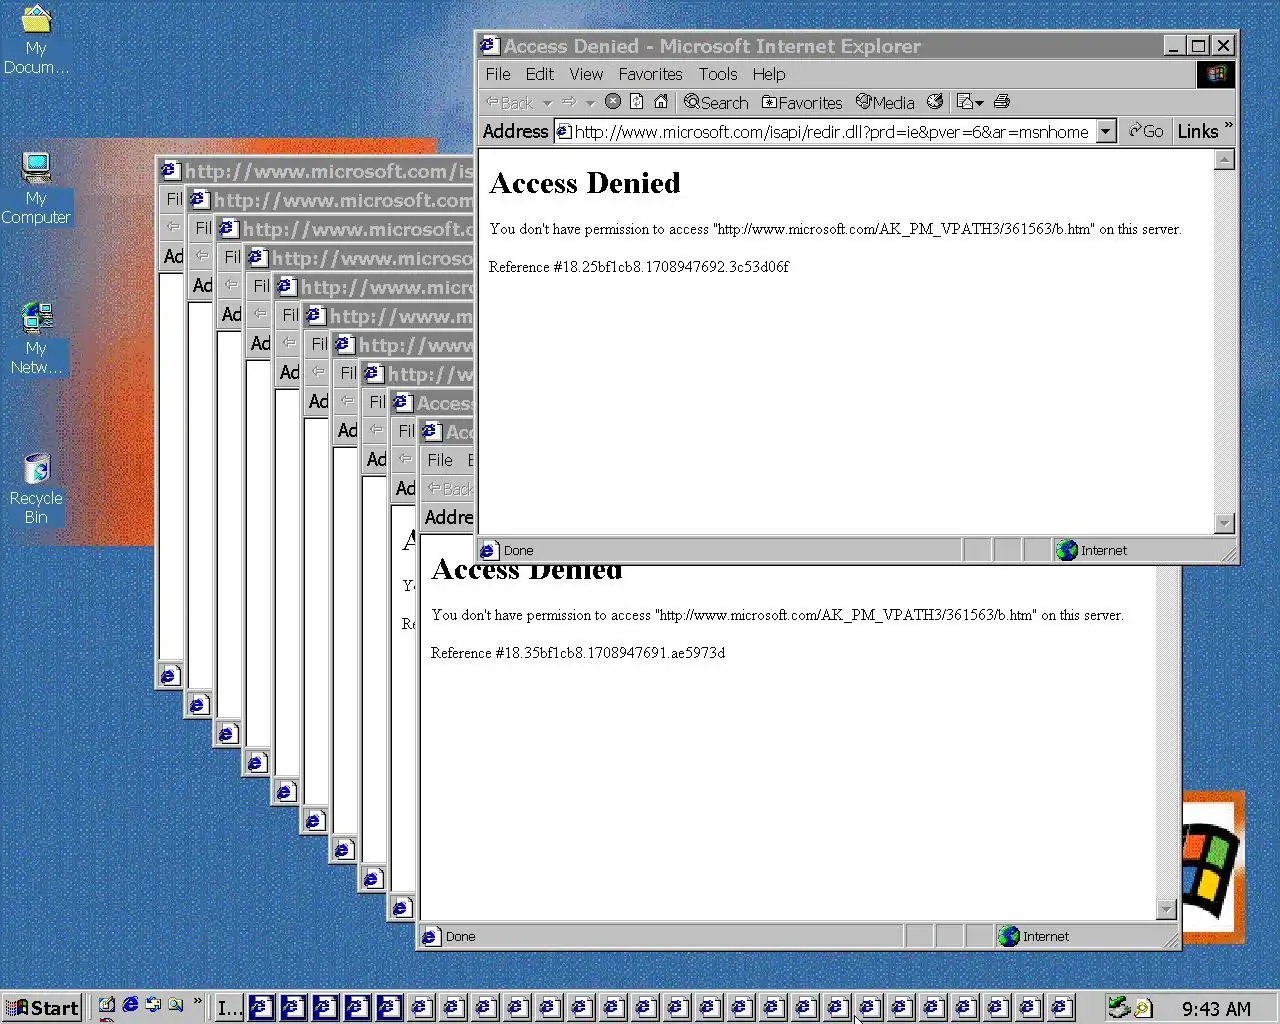Click the Reference #18.35bf1cb8 text in the second window
The width and height of the screenshot is (1280, 1024).
click(x=578, y=653)
